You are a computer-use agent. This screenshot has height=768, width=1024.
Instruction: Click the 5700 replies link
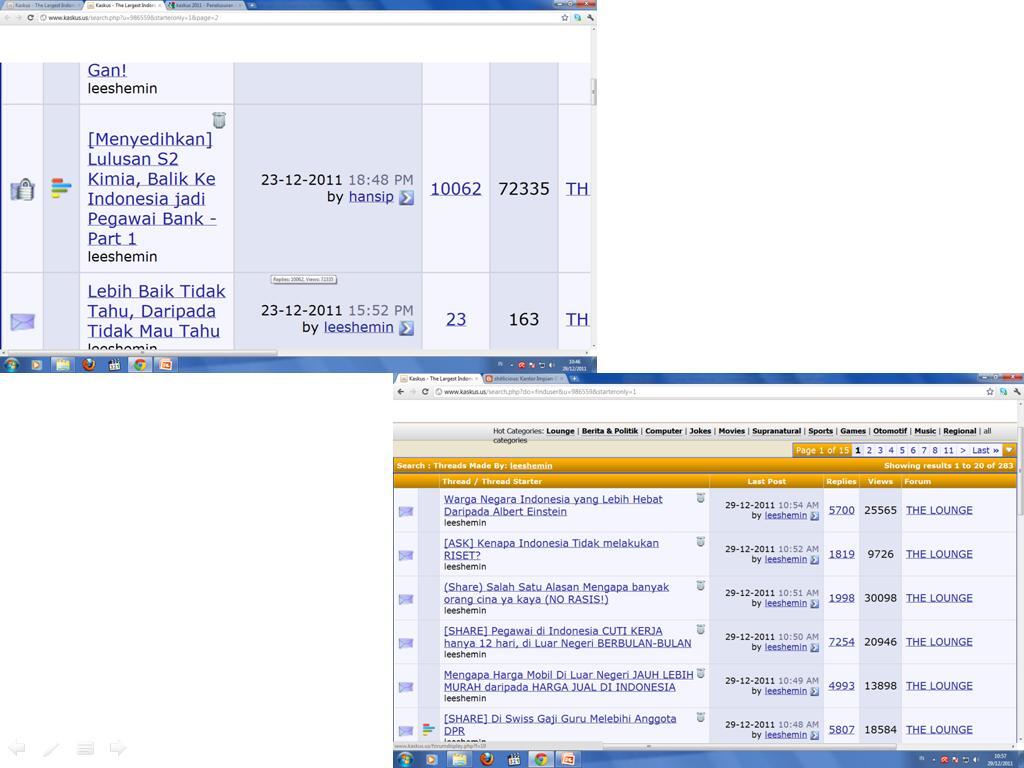(841, 510)
